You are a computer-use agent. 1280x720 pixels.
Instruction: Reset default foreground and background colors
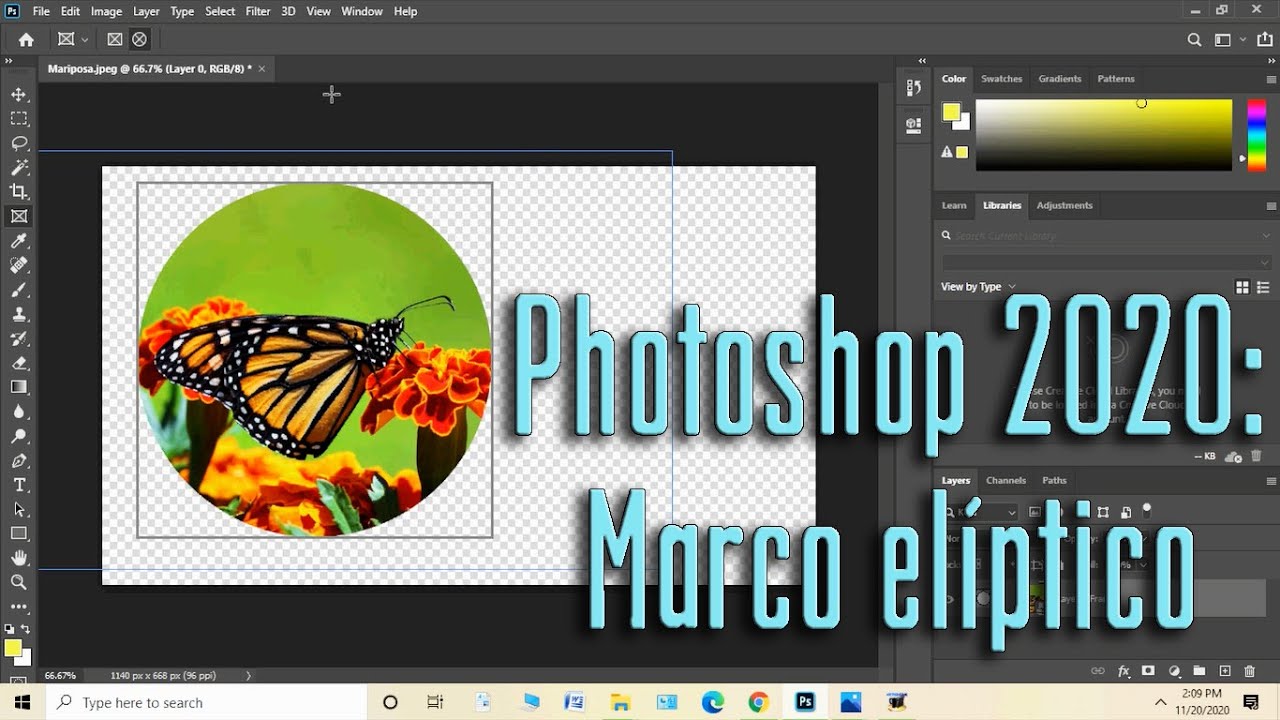pos(9,629)
